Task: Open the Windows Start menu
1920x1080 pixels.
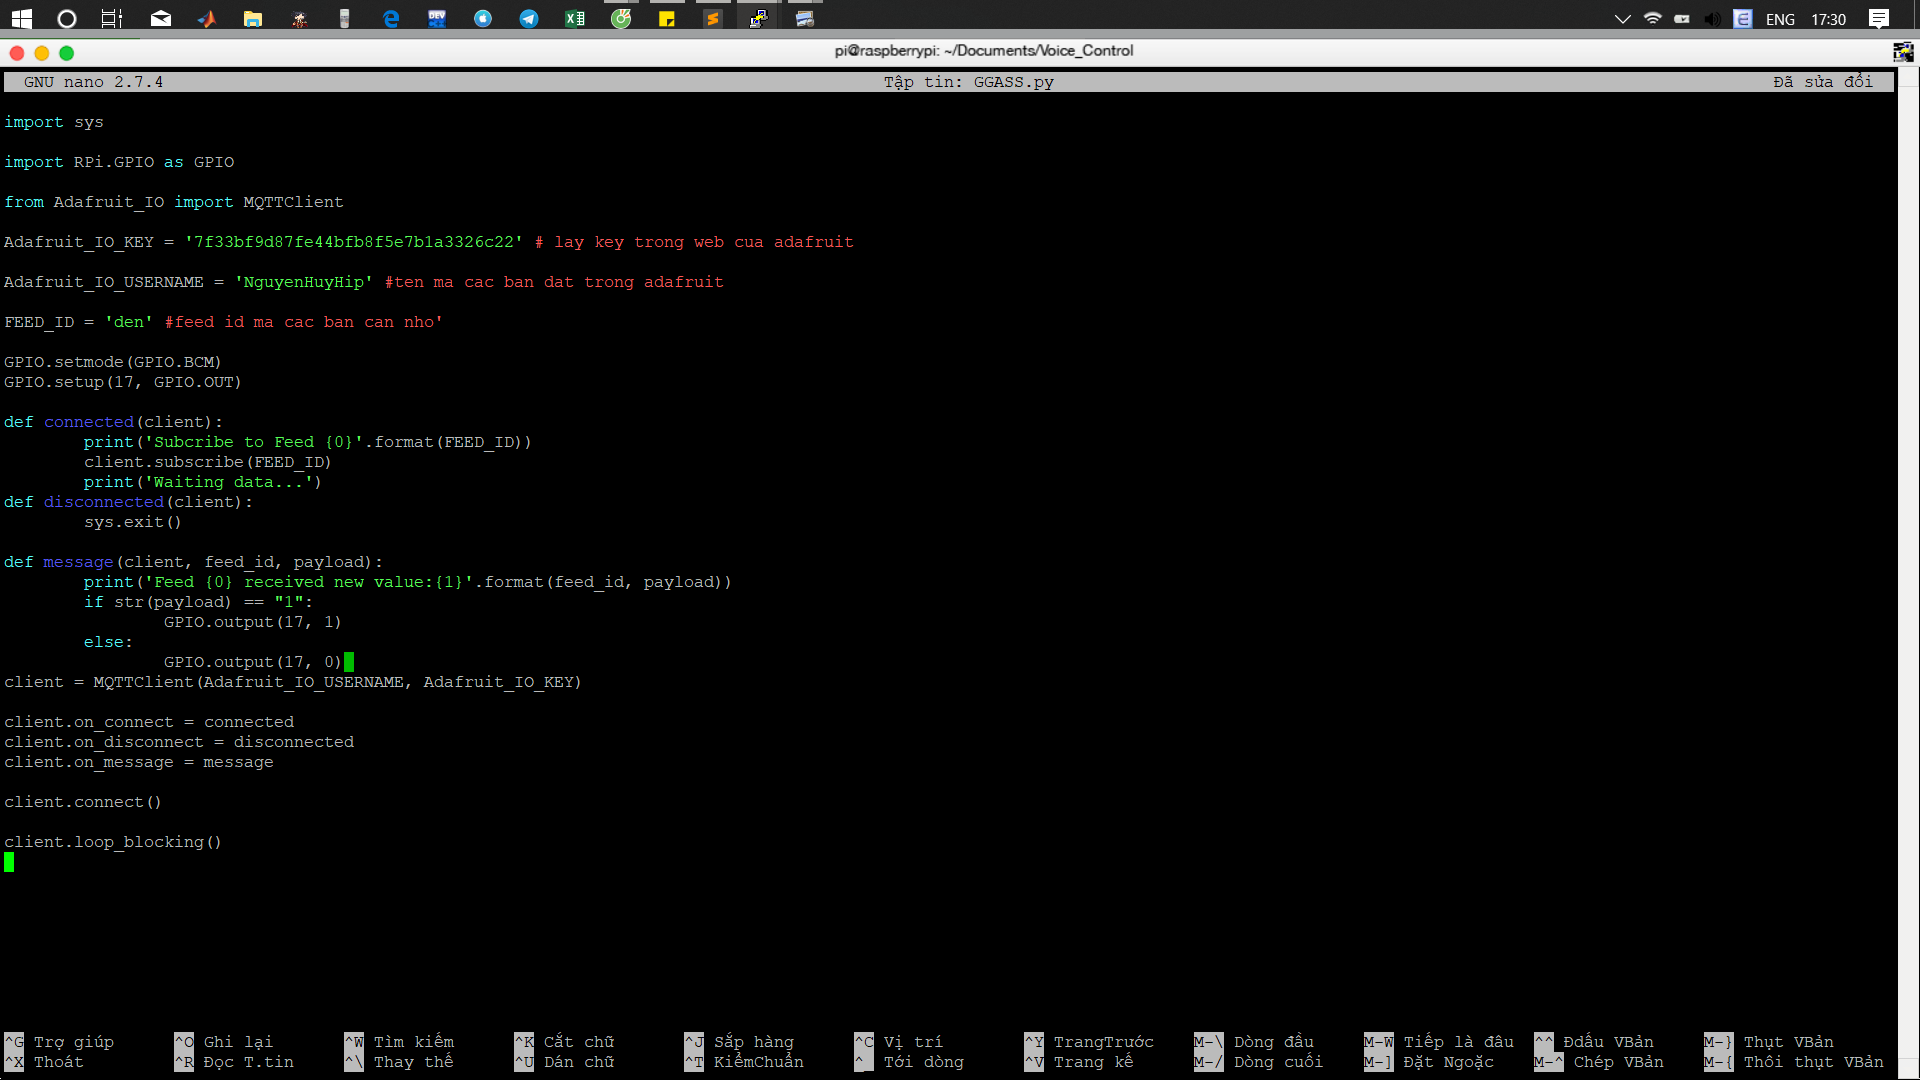Action: pyautogui.click(x=21, y=18)
